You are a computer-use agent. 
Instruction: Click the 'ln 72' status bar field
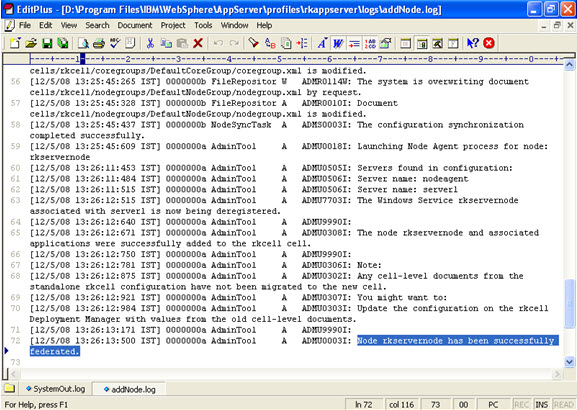pos(363,404)
